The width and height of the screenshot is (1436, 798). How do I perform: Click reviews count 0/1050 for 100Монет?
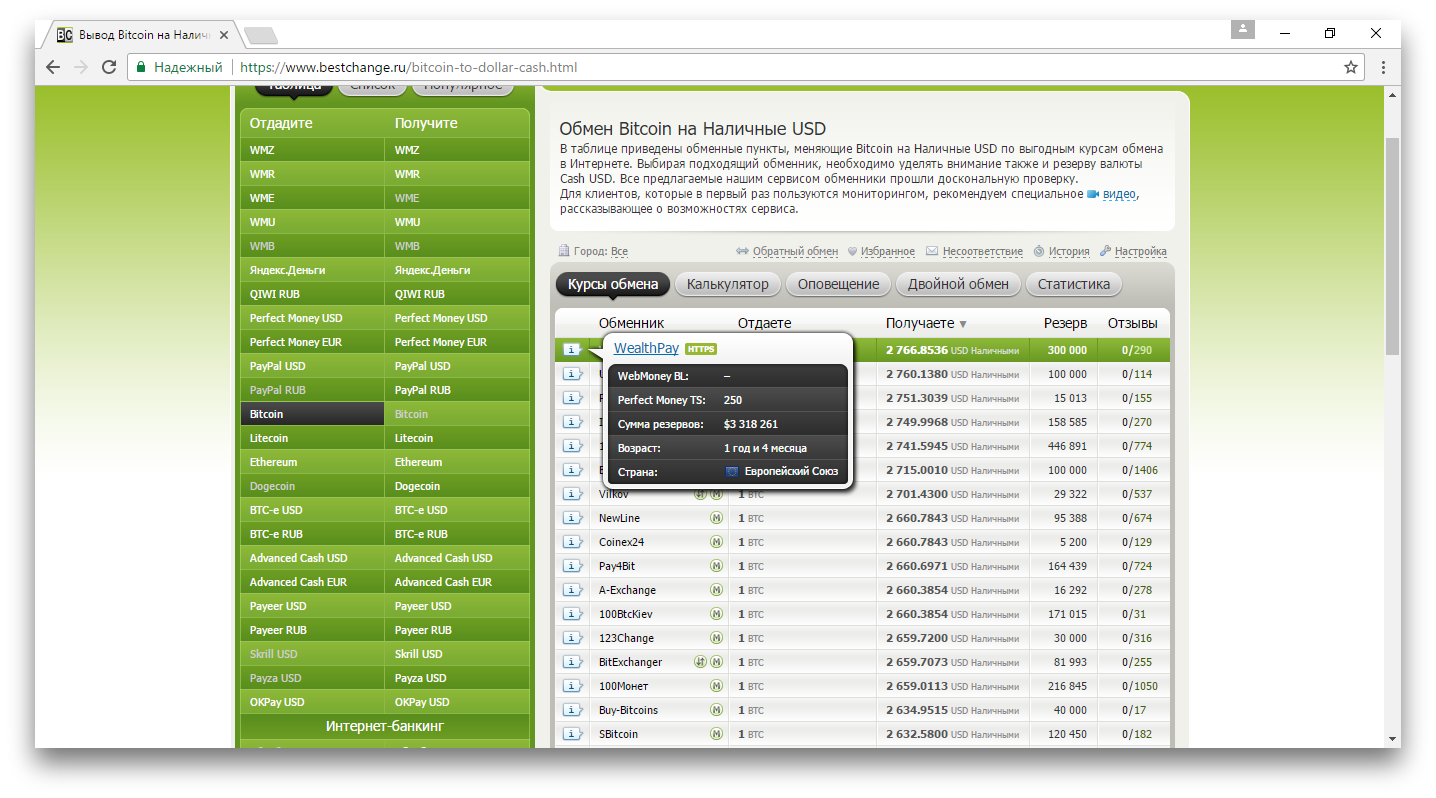[x=1139, y=686]
